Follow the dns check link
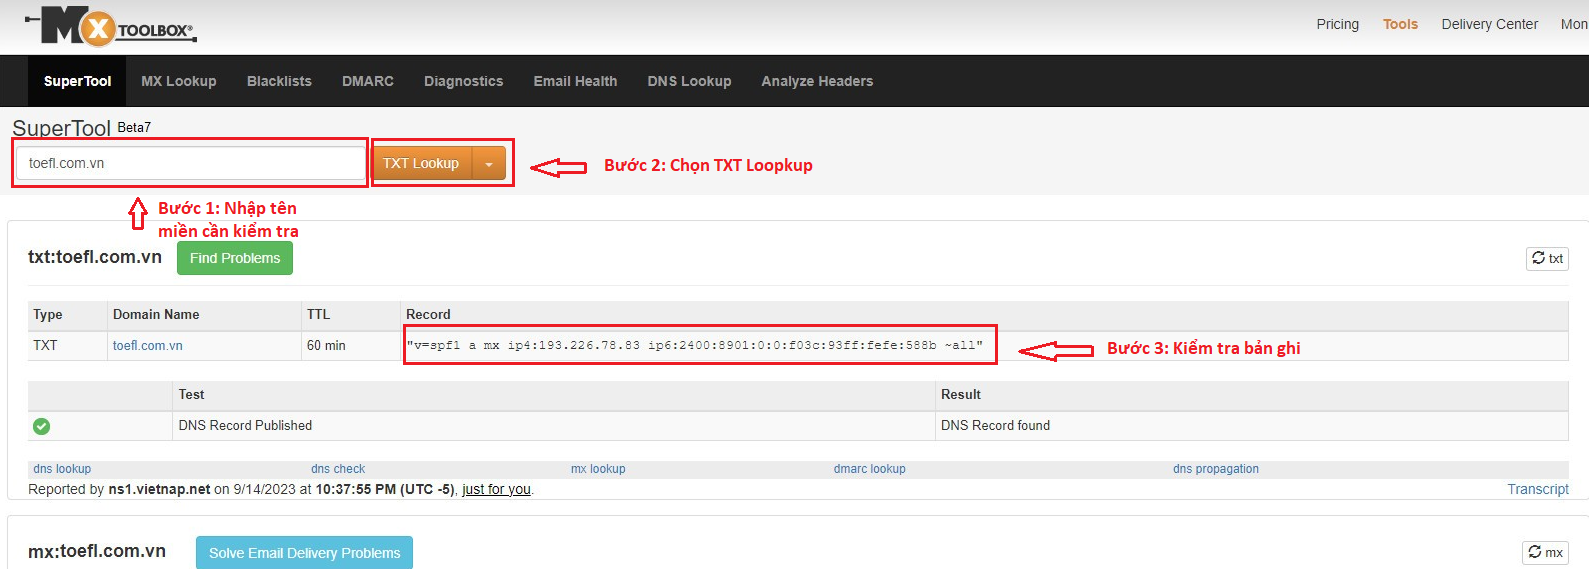The width and height of the screenshot is (1589, 569). pyautogui.click(x=338, y=469)
